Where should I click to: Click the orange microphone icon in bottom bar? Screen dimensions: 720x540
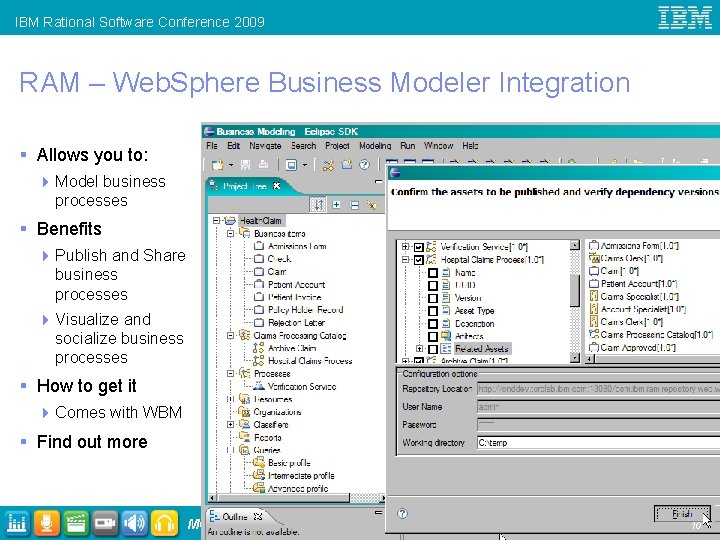[x=46, y=523]
